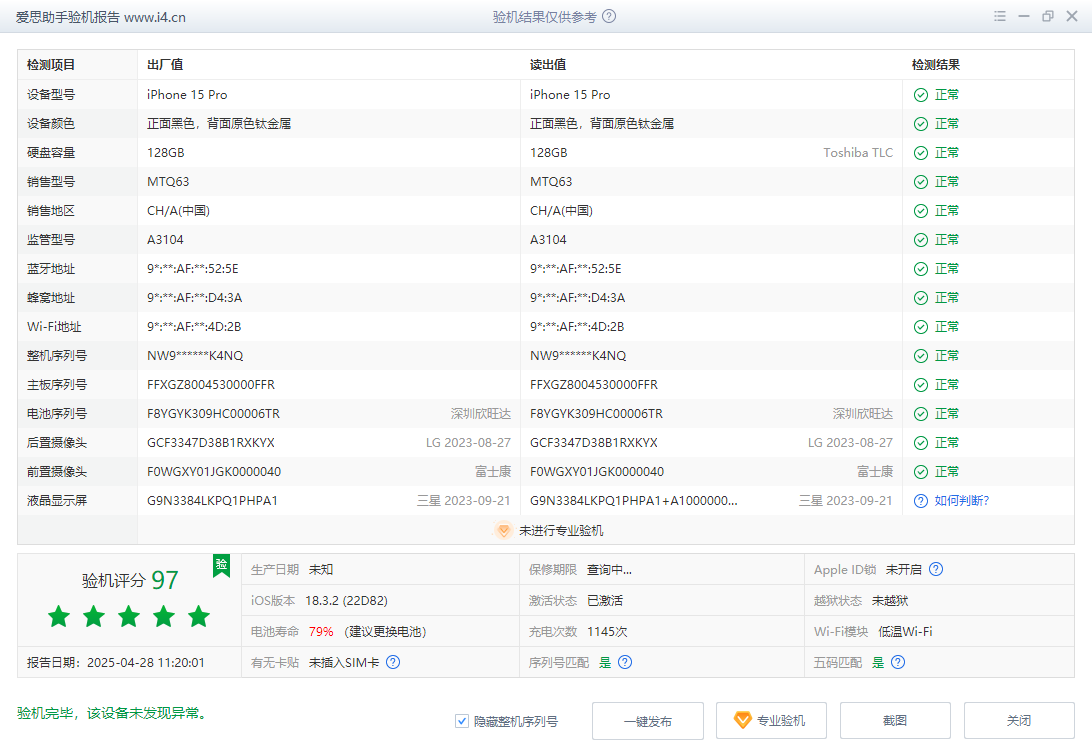The height and width of the screenshot is (756, 1092).
Task: Click the title text 爱思助手验机报告 www.i4.cn
Action: (101, 17)
